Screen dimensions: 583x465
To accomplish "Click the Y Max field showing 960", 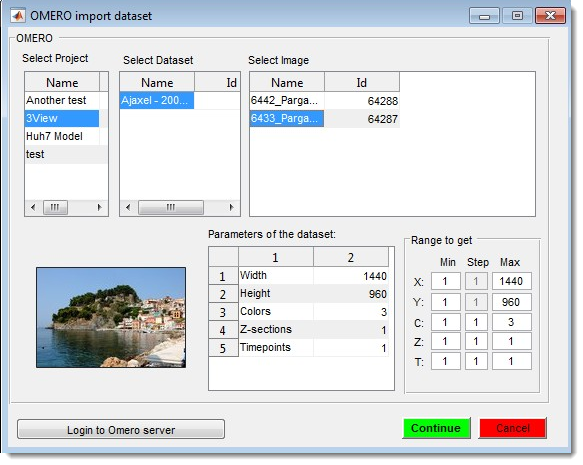I will (511, 302).
